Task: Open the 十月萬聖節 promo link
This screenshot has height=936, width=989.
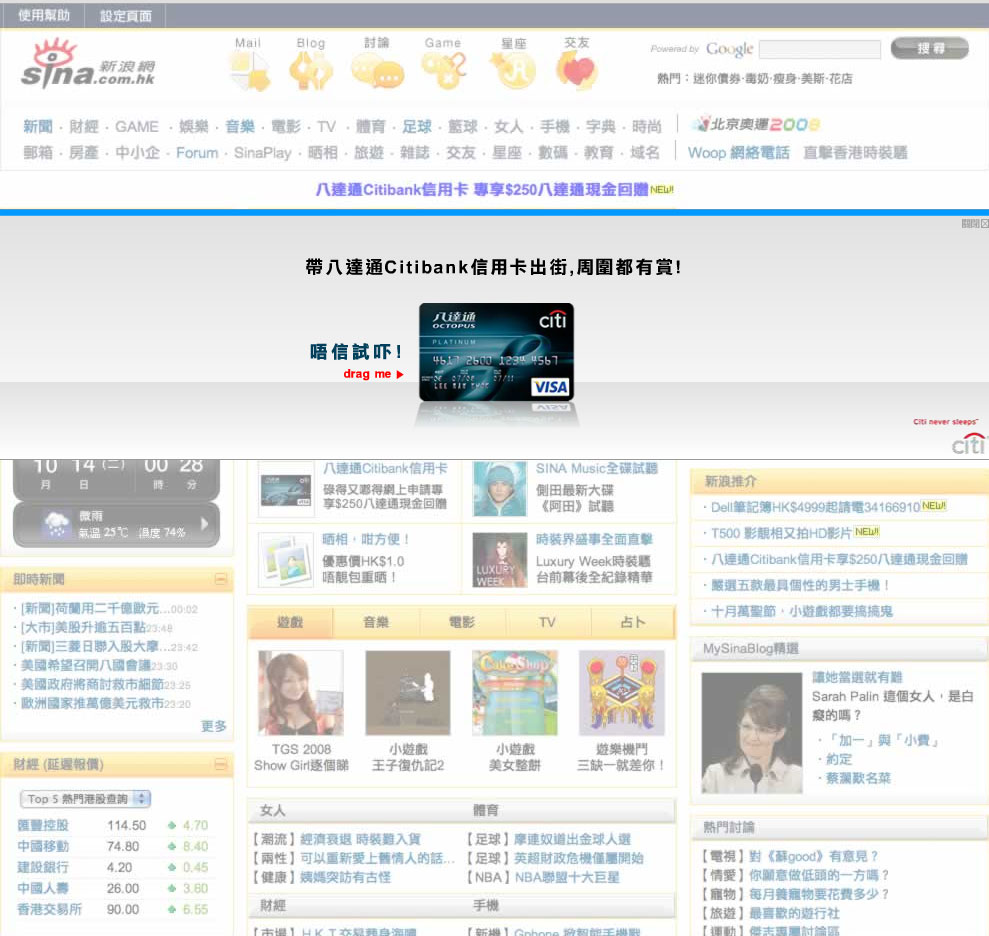Action: pos(802,611)
